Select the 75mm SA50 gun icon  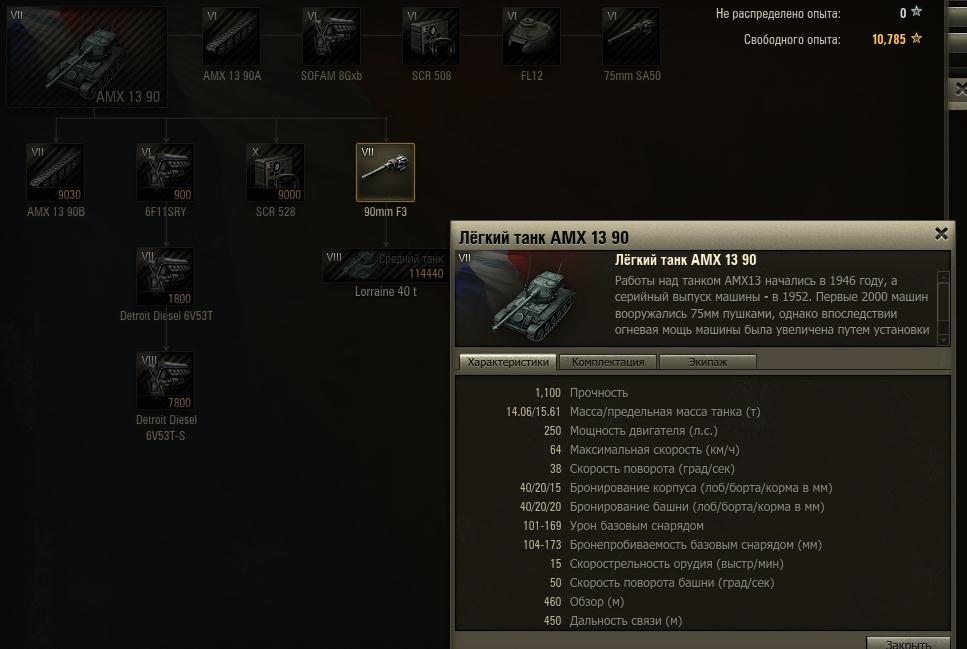pyautogui.click(x=631, y=36)
